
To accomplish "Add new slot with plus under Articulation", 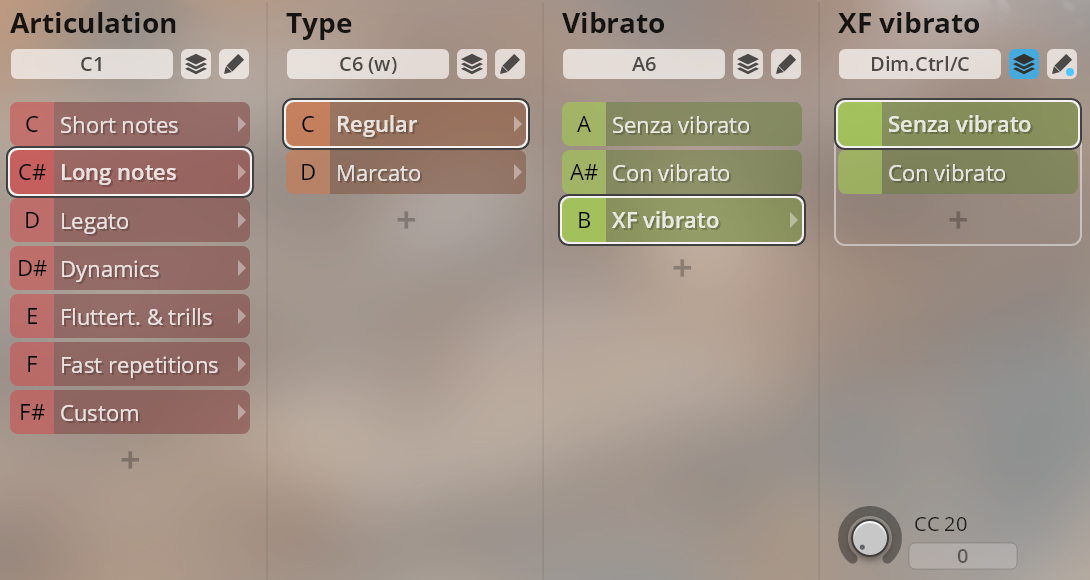I will [130, 460].
